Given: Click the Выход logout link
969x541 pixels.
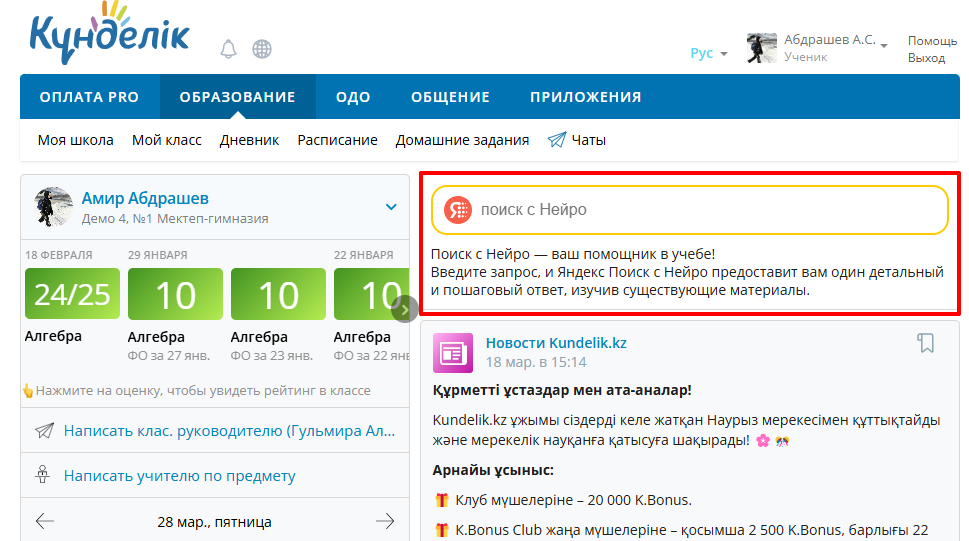Looking at the screenshot, I should (926, 58).
